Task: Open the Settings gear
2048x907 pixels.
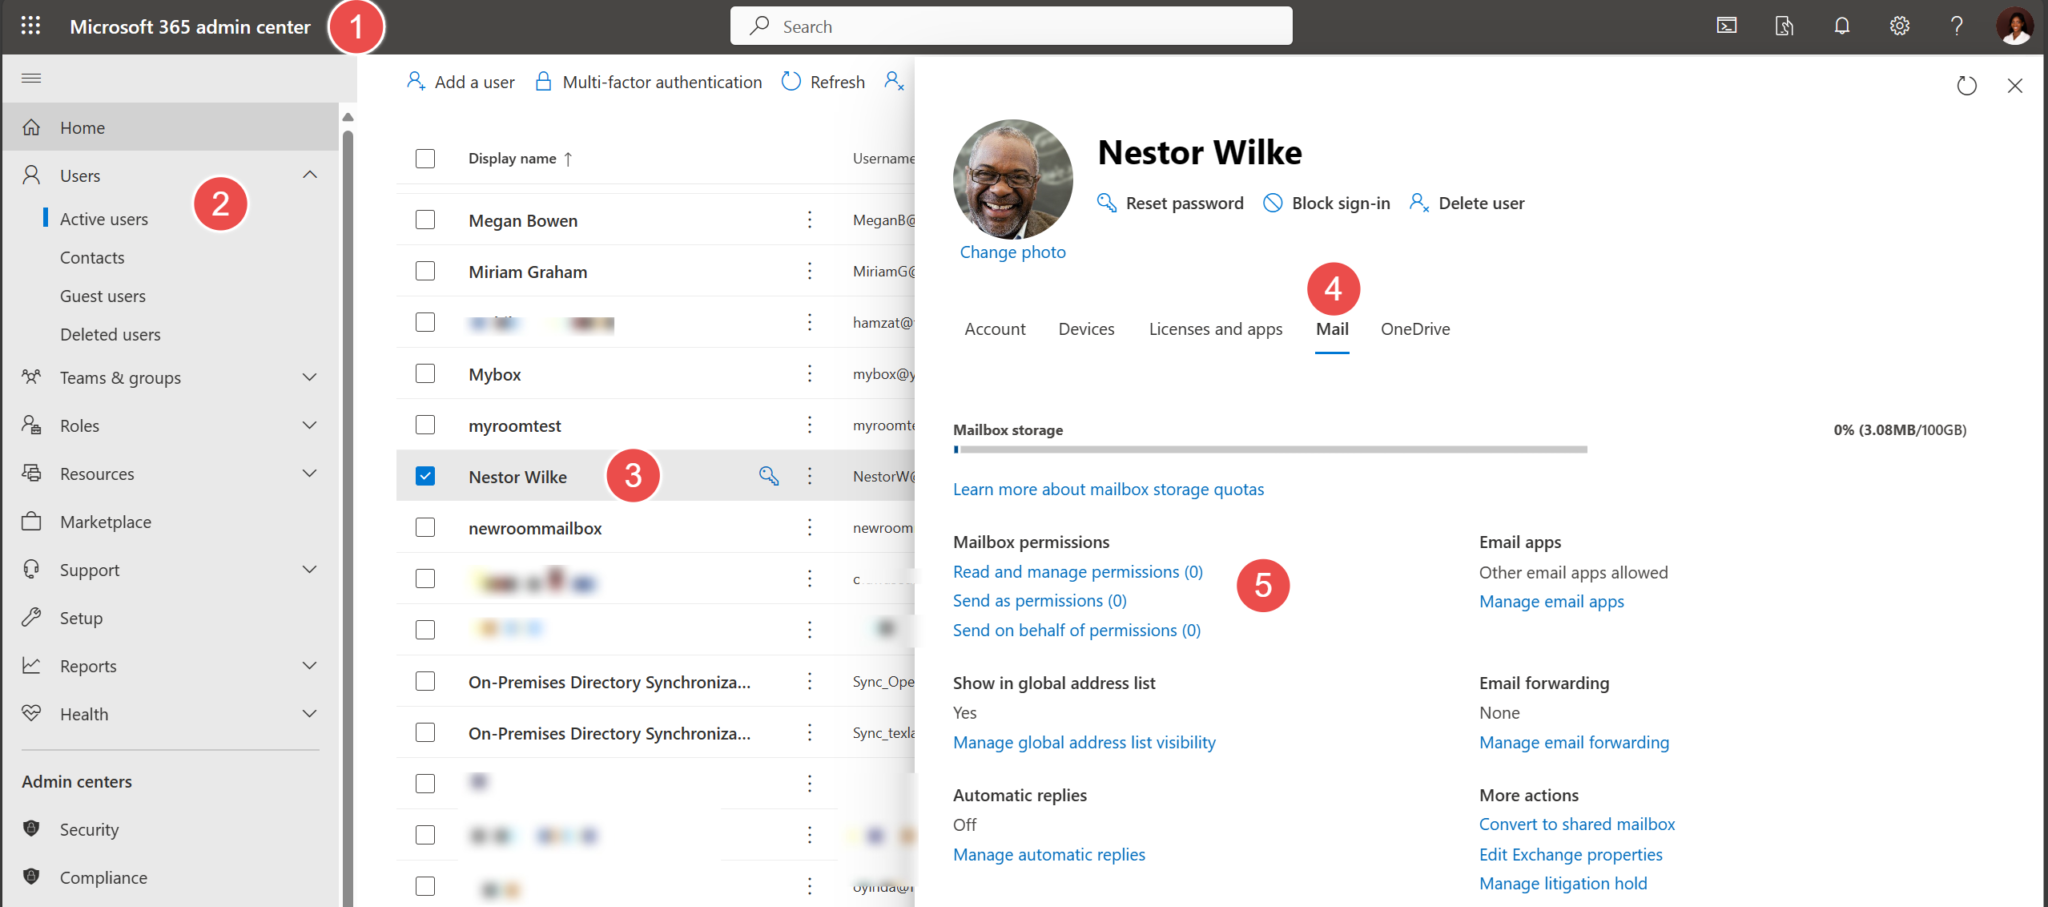Action: tap(1898, 26)
